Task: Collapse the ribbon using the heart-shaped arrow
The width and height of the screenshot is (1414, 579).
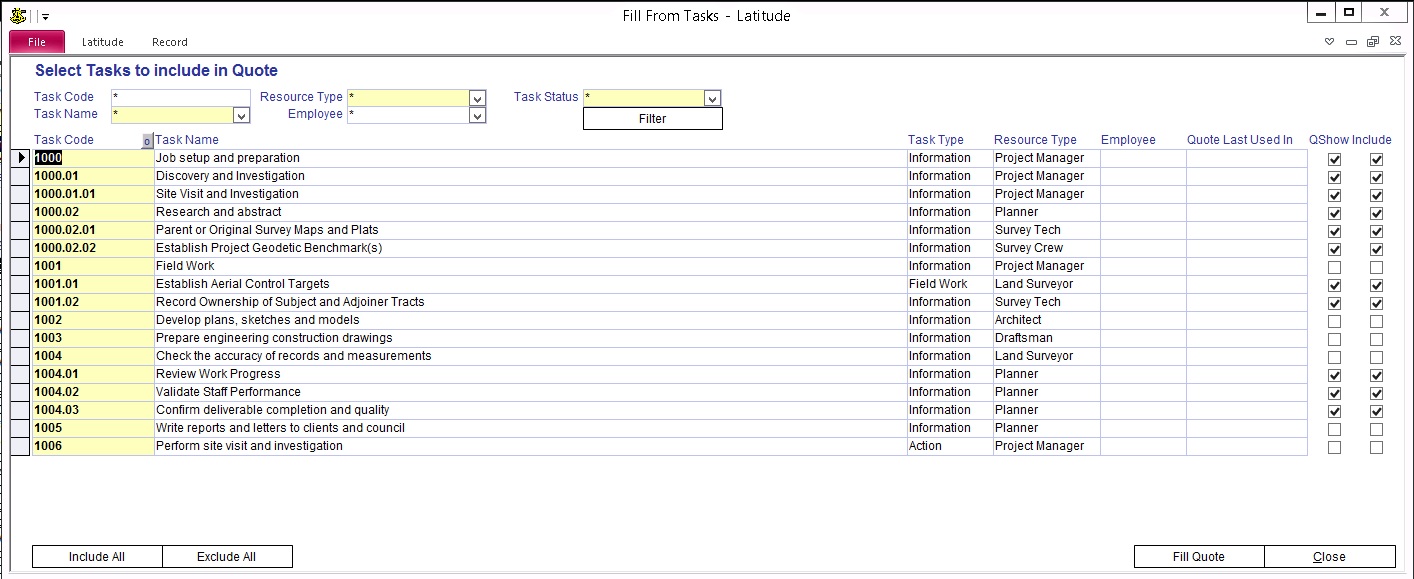Action: click(x=1329, y=42)
